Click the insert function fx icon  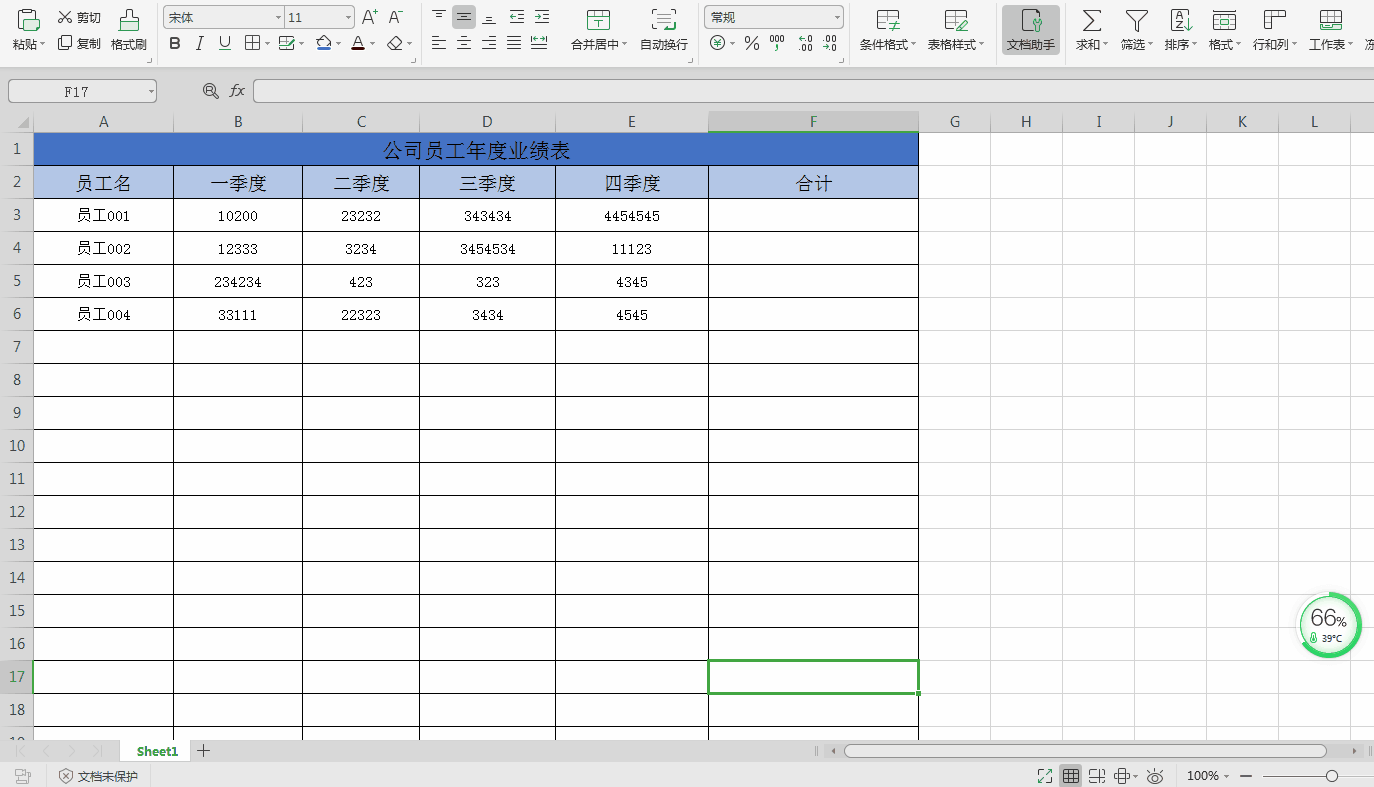click(237, 91)
